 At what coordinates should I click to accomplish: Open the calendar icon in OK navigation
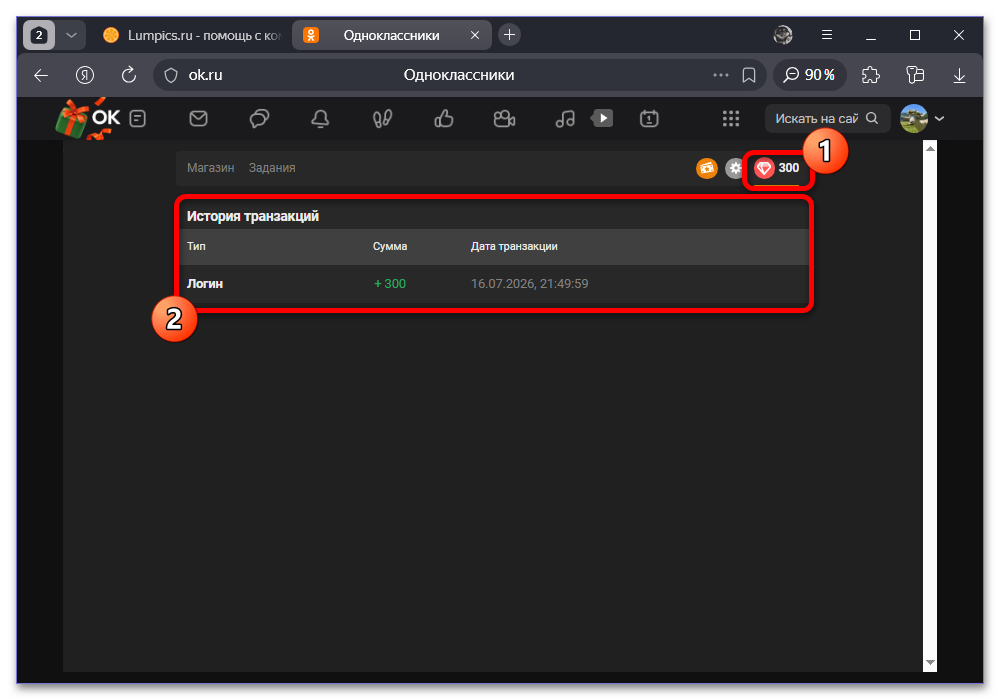(x=649, y=119)
